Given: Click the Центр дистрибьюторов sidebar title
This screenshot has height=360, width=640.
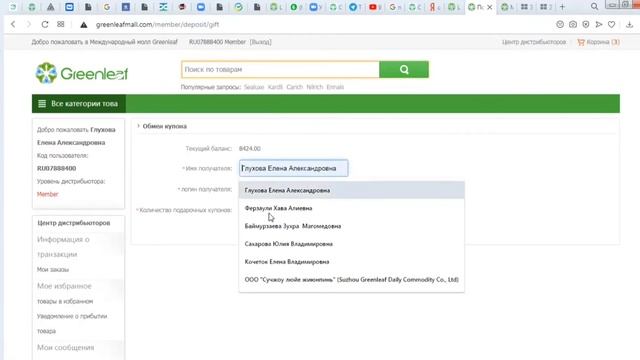Looking at the screenshot, I should (x=74, y=223).
